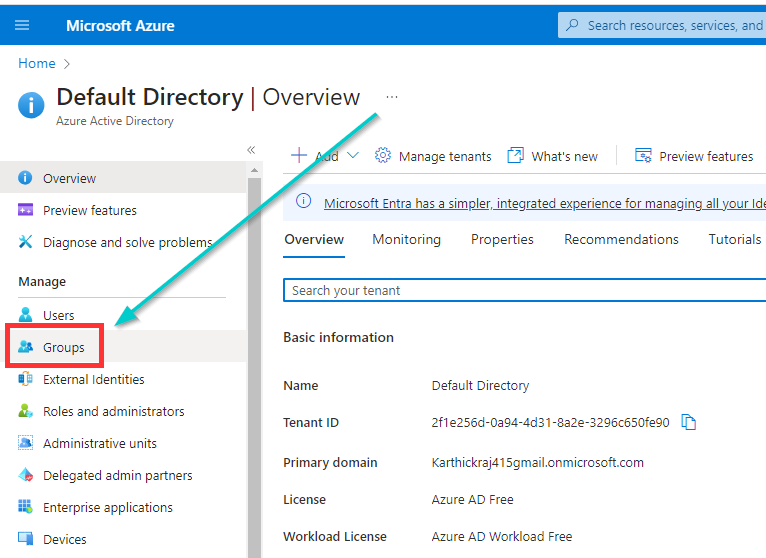Open the hamburger portal menu
Viewport: 766px width, 558px height.
click(22, 25)
